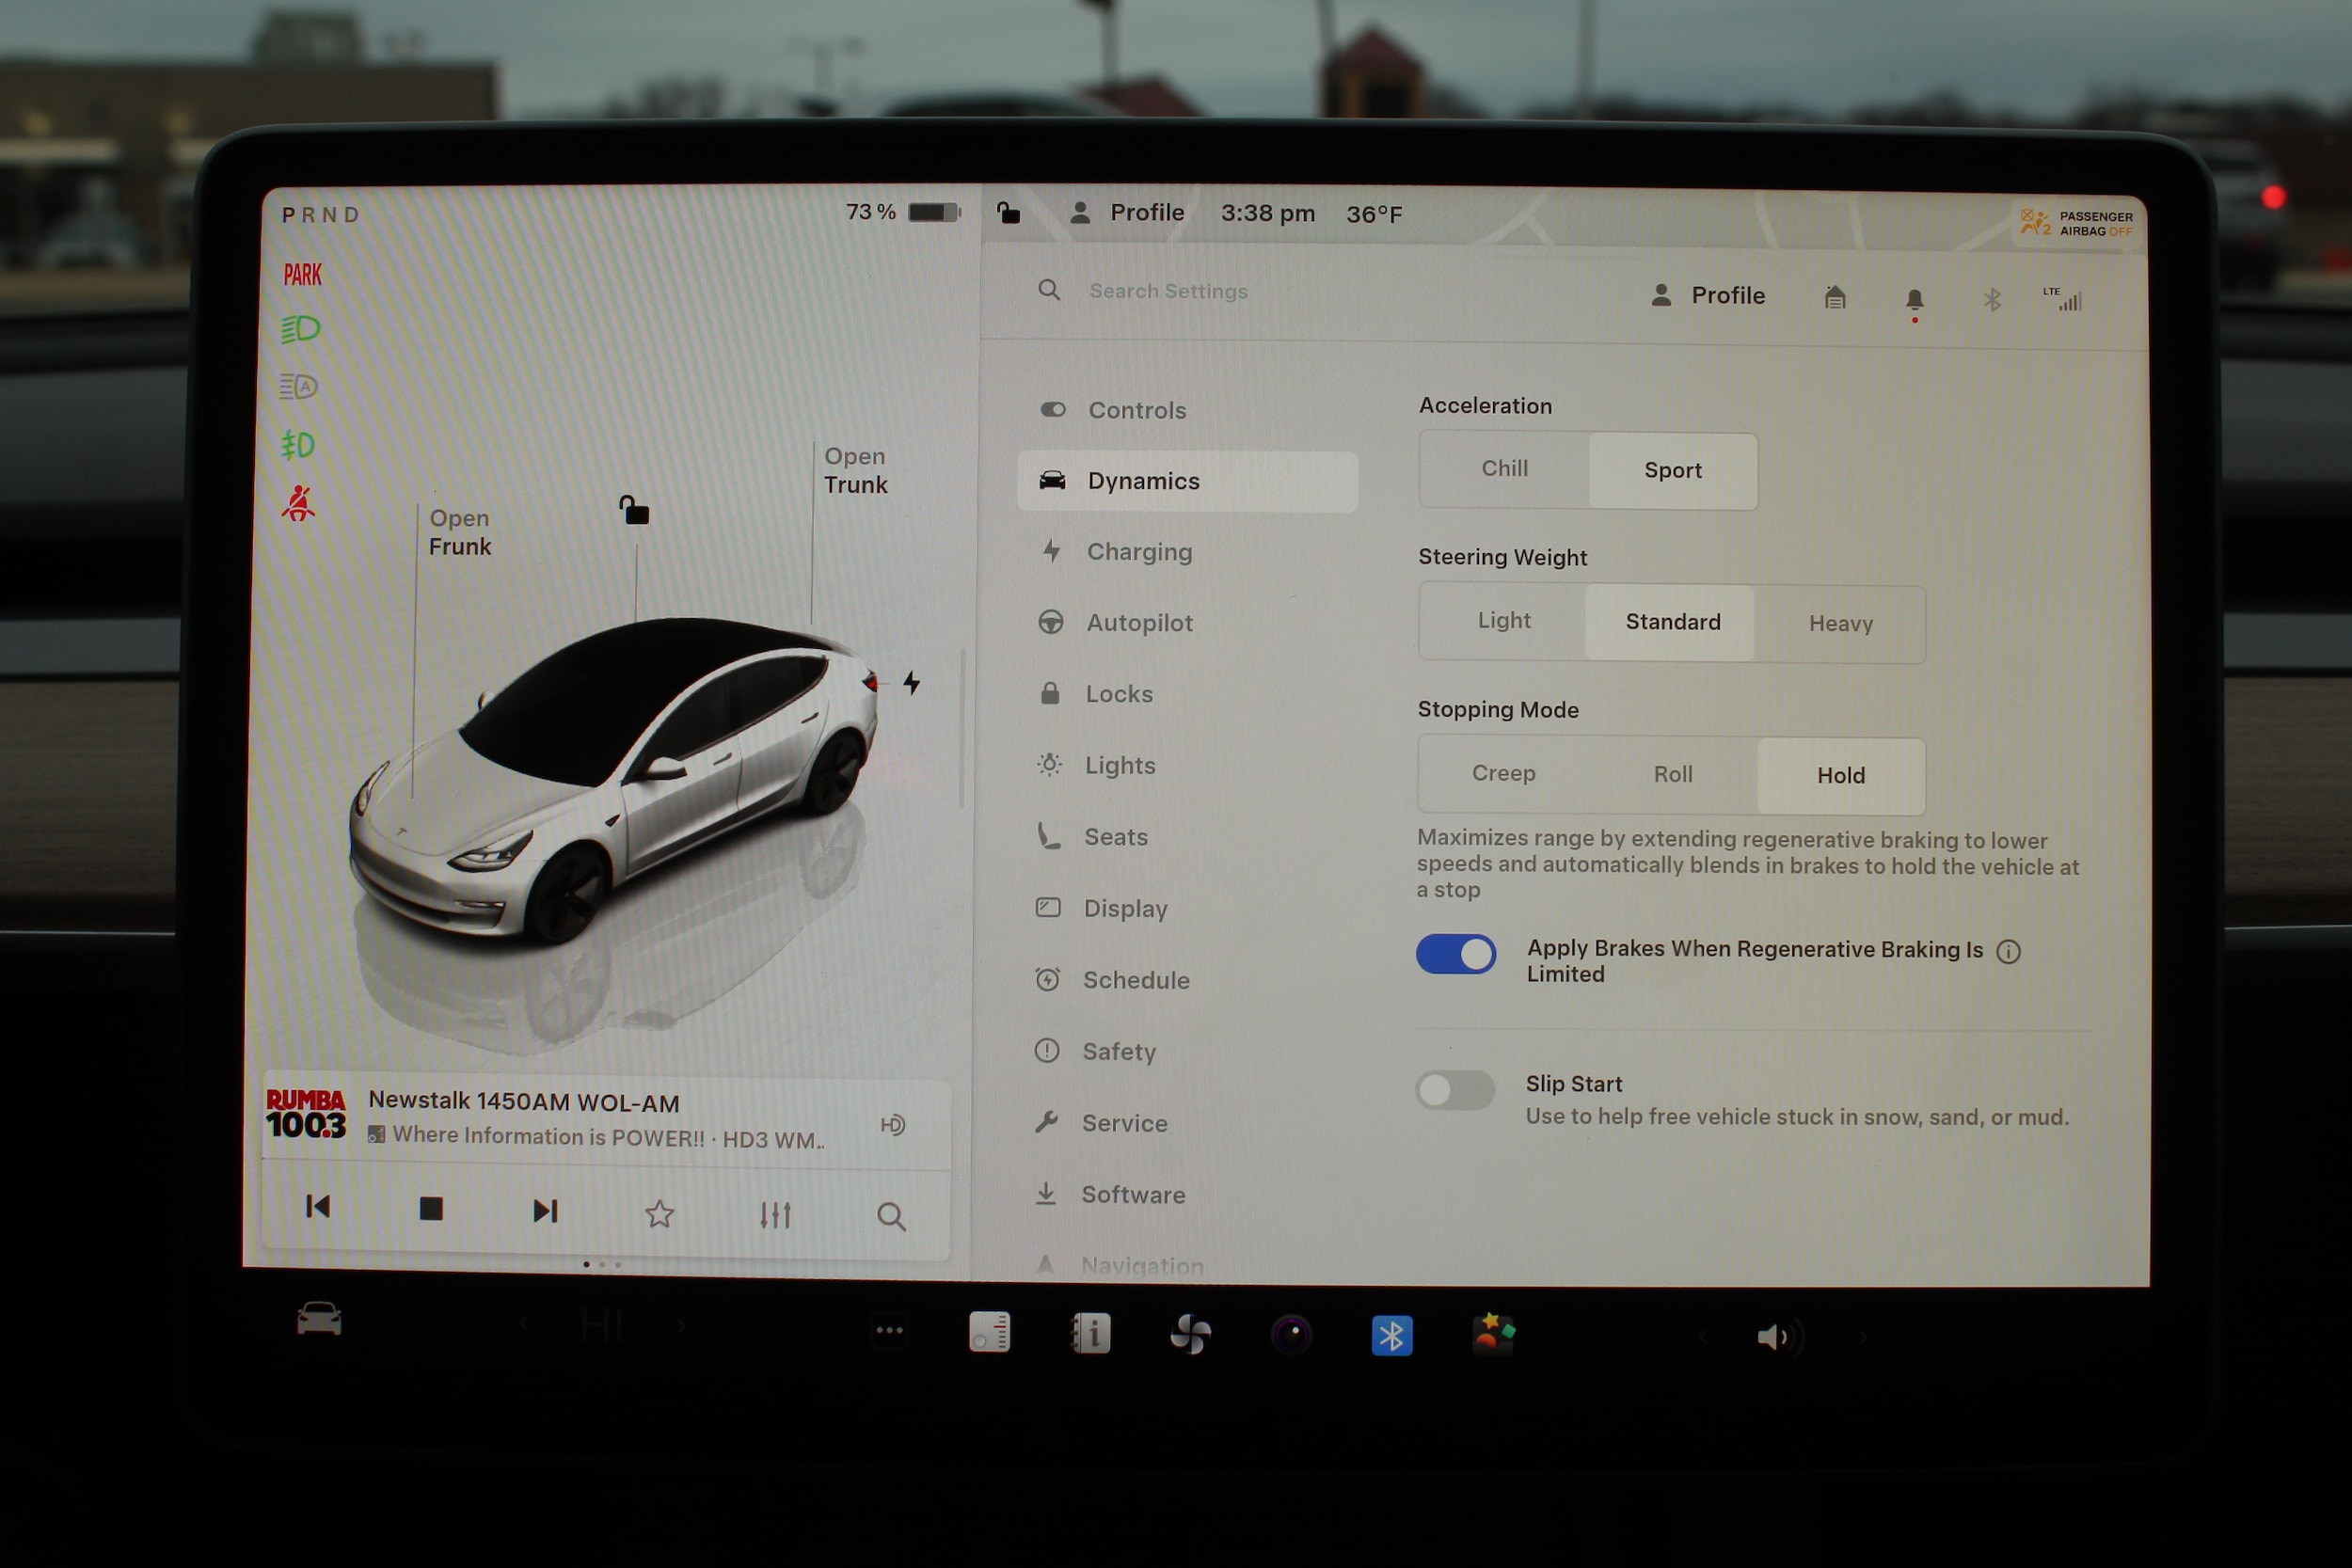Open the Charging settings menu

pyautogui.click(x=1139, y=552)
